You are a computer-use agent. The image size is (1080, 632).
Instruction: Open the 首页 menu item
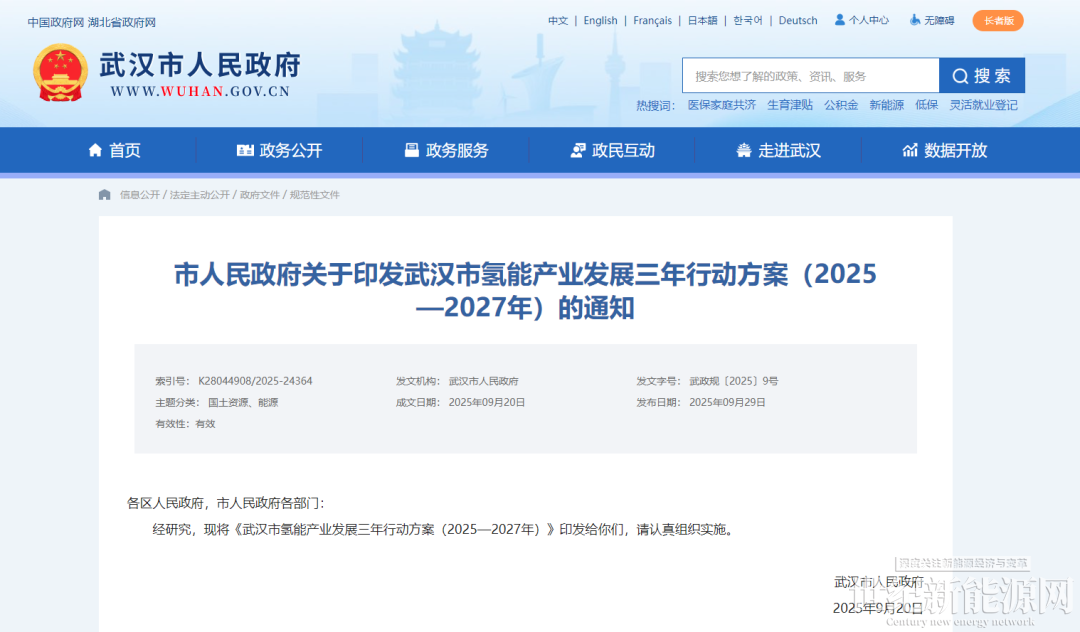tap(125, 150)
